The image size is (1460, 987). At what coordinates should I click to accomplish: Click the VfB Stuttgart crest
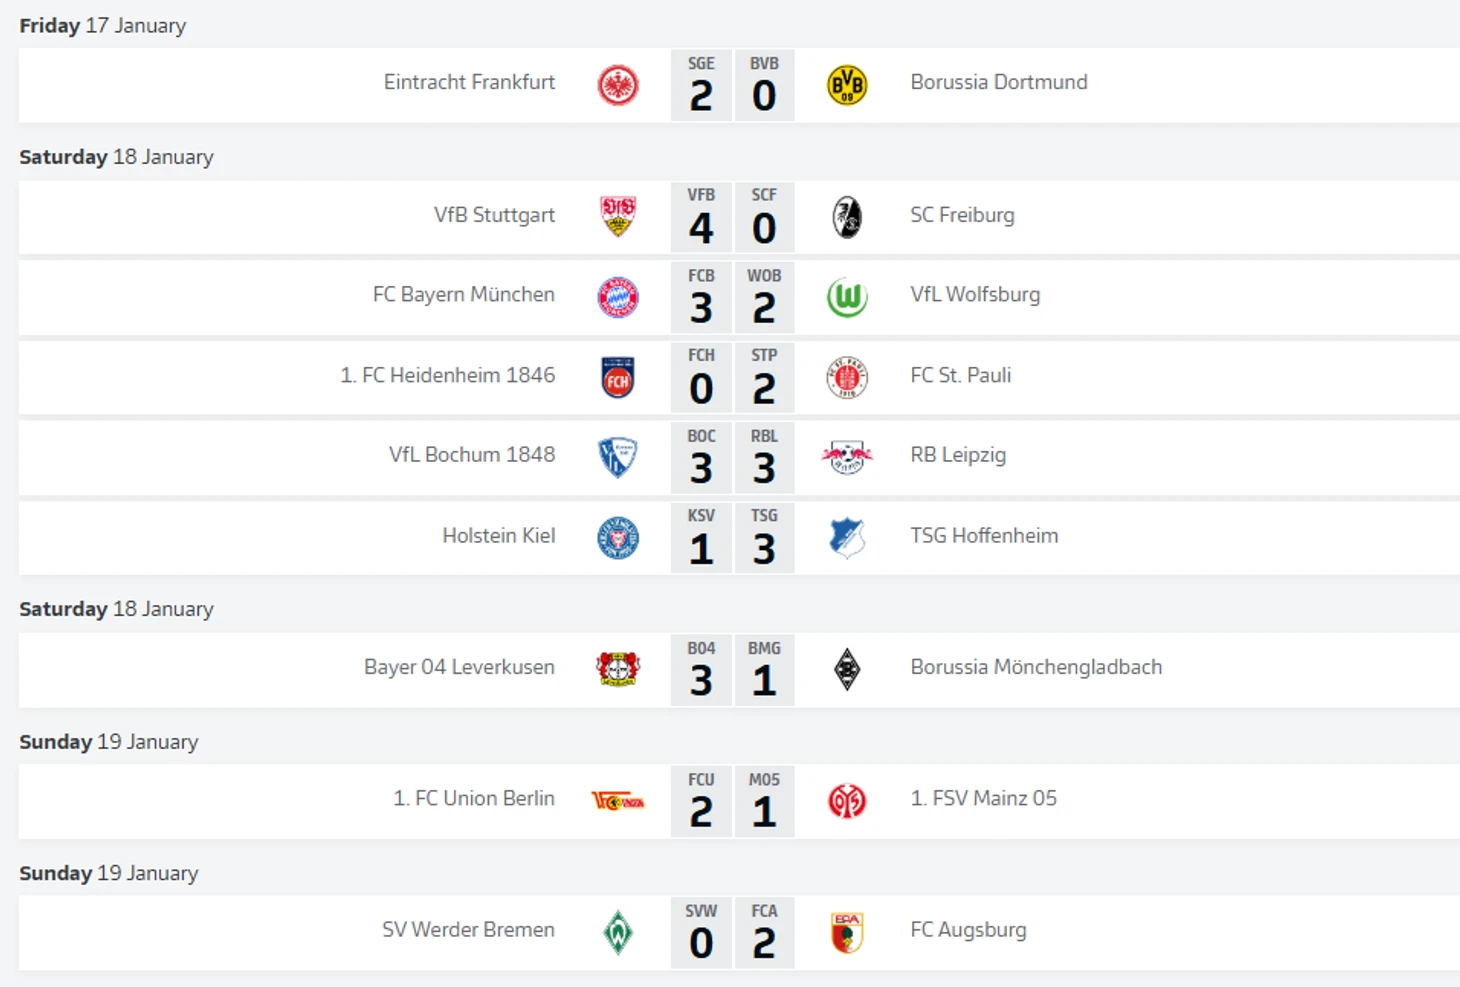tap(618, 217)
